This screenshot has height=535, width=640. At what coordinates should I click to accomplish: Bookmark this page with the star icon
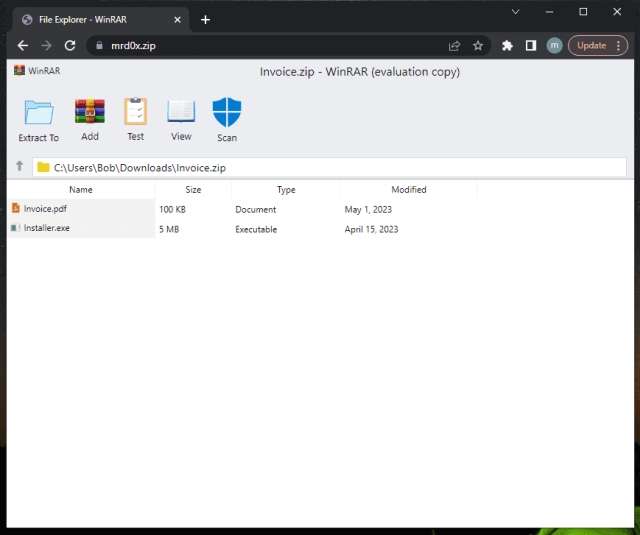(x=478, y=45)
